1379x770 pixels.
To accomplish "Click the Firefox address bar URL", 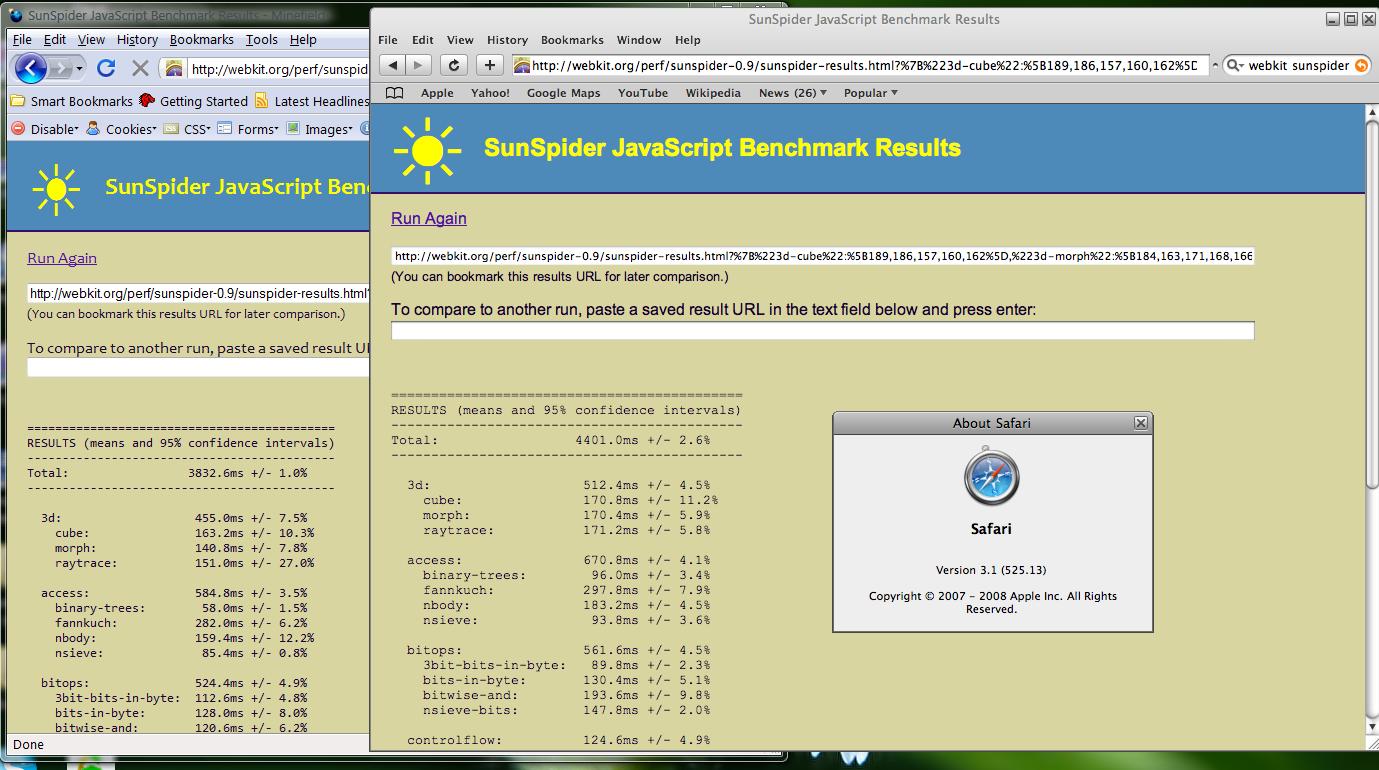I will click(279, 69).
